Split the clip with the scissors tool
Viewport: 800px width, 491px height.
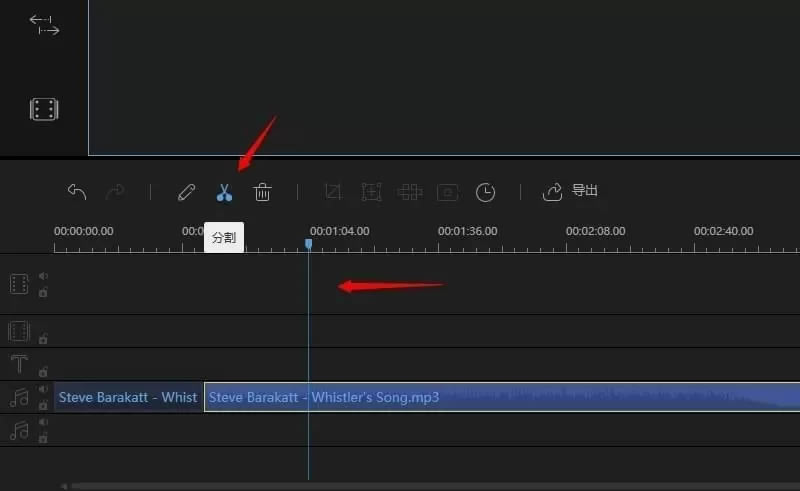(x=224, y=191)
